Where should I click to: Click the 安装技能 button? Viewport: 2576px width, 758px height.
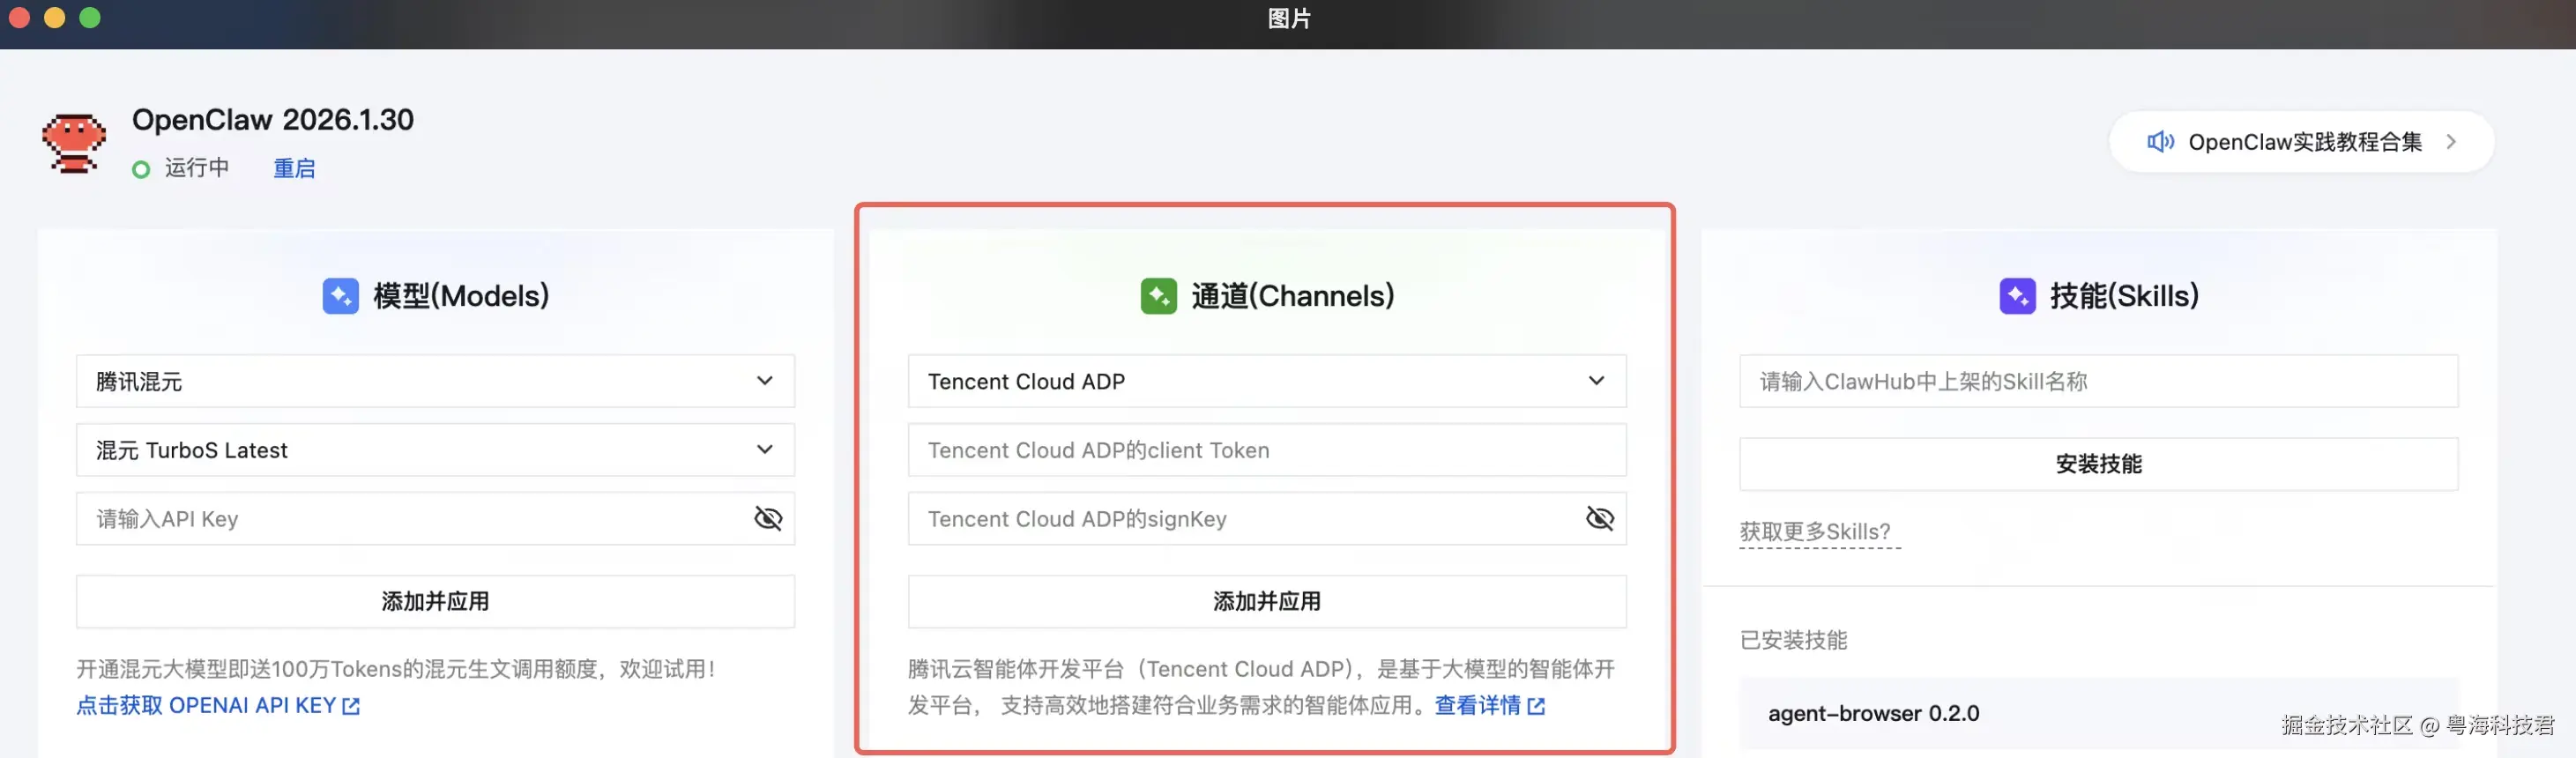2098,464
